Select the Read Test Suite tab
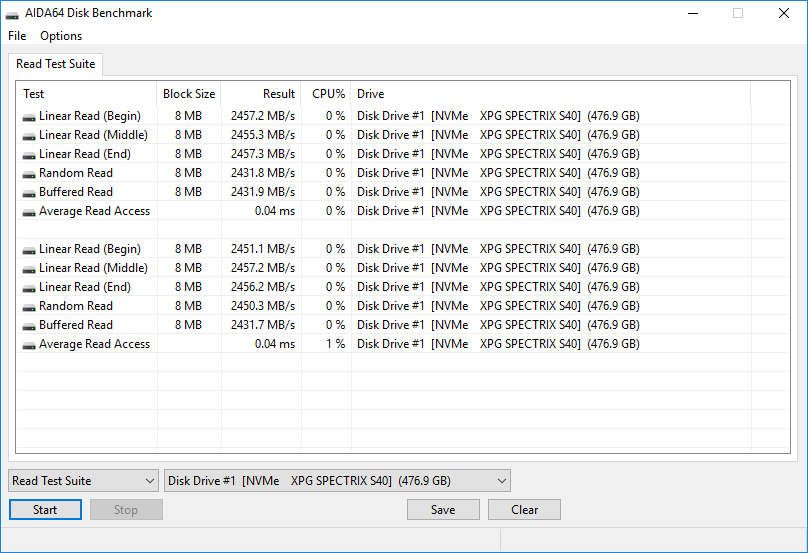 (x=56, y=64)
